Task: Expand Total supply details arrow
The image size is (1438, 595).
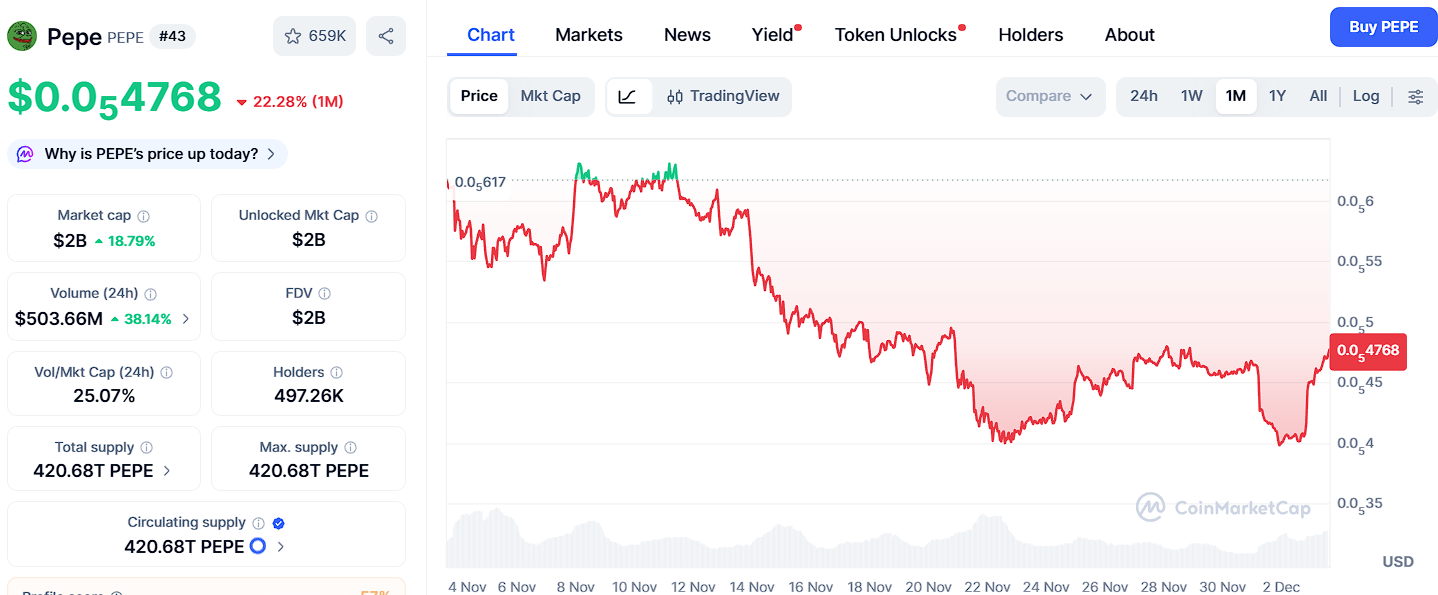Action: 167,471
